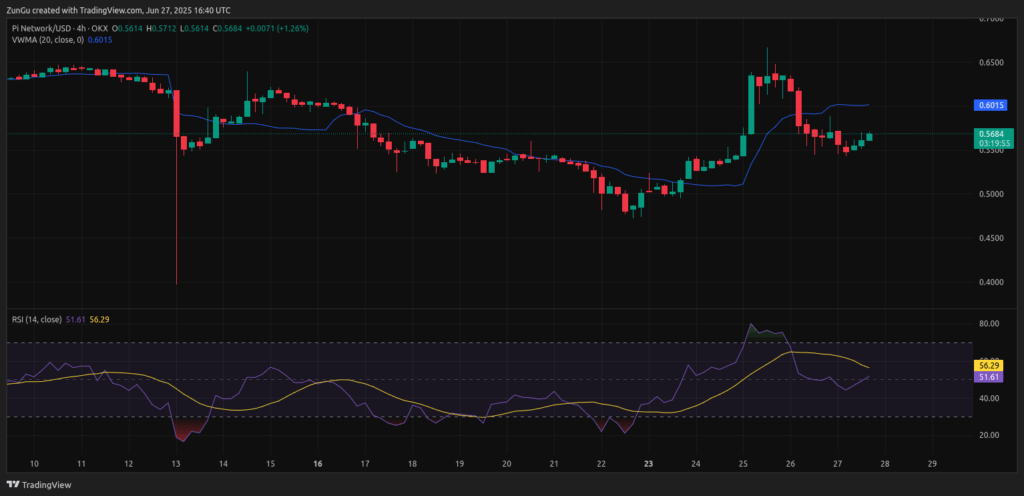Click the close value C0.5684
Image resolution: width=1024 pixels, height=496 pixels.
tap(226, 29)
